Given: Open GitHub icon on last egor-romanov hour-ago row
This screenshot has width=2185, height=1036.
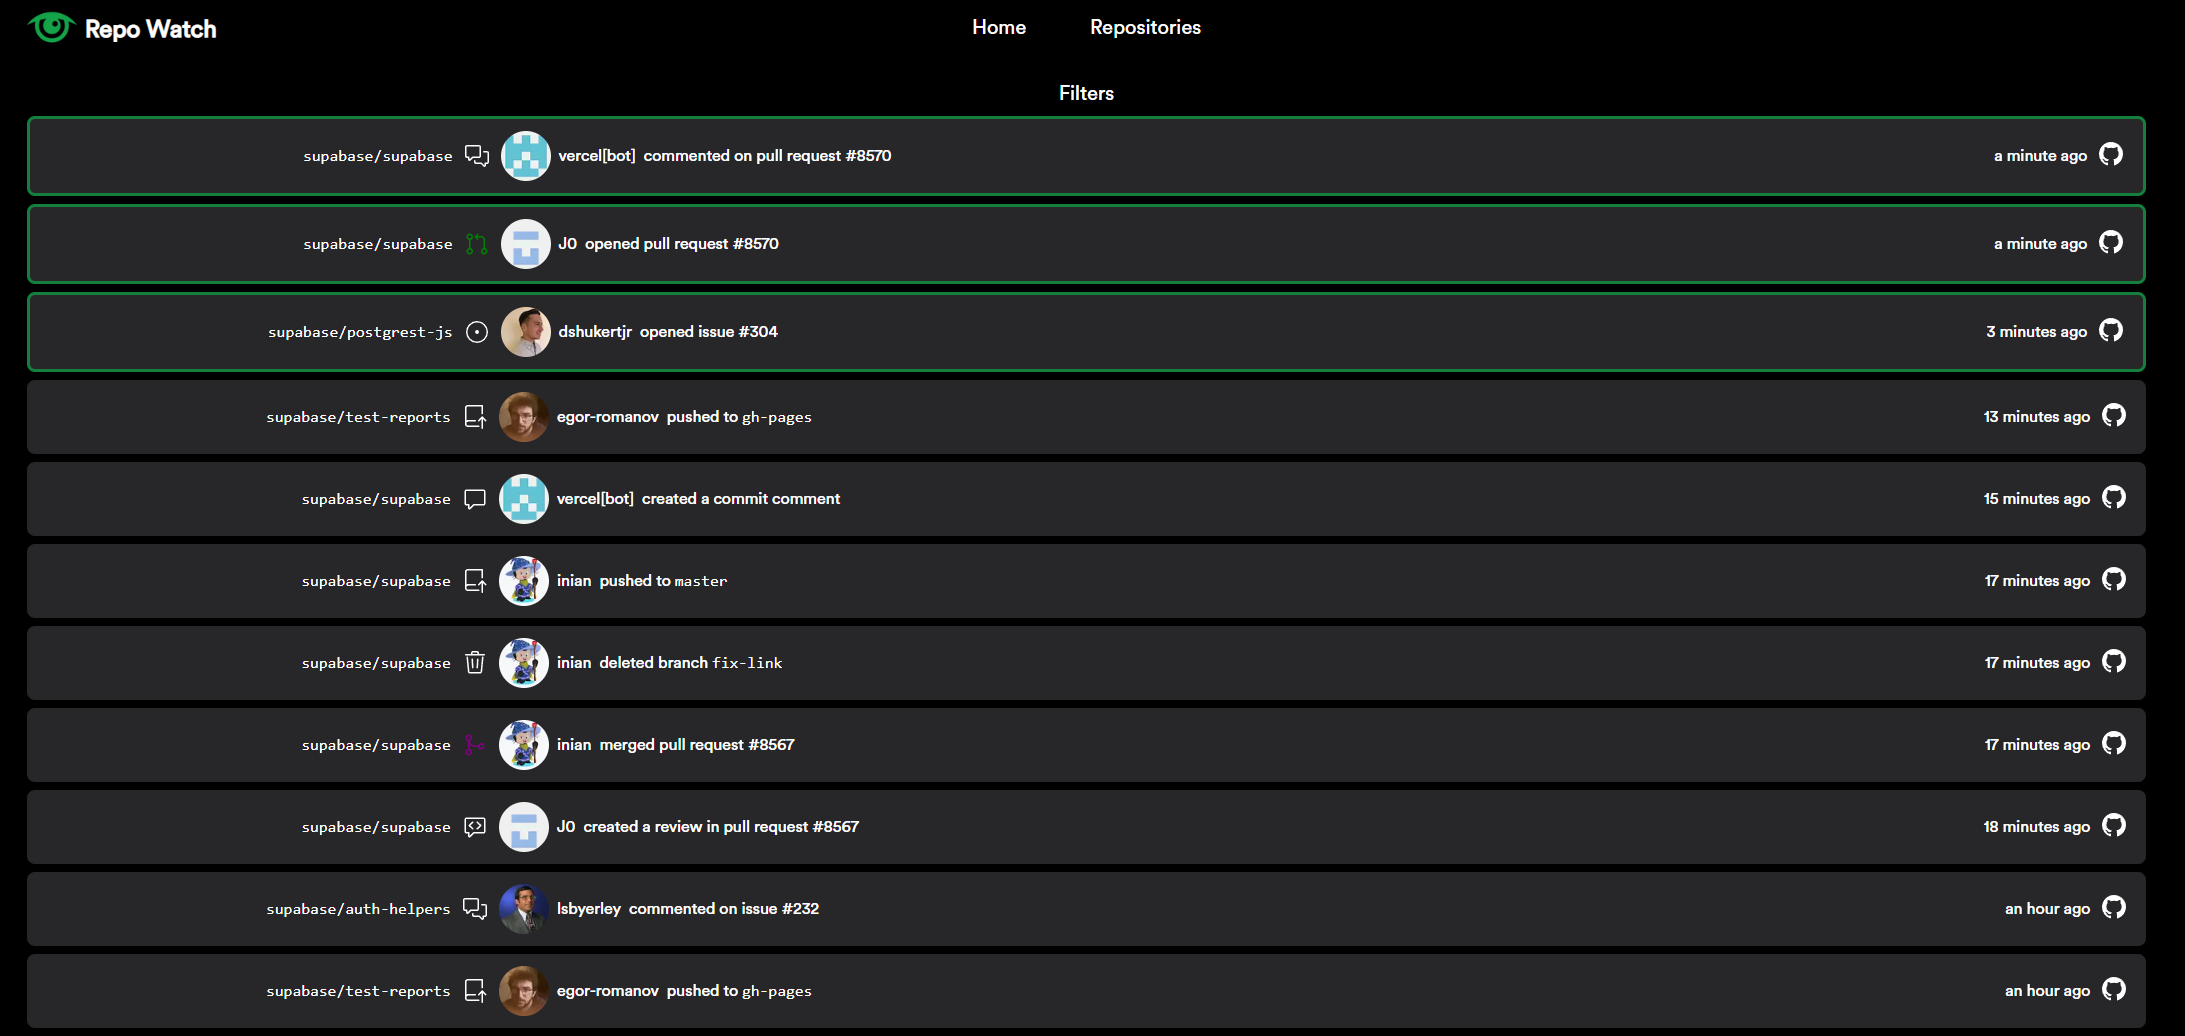Looking at the screenshot, I should 2114,990.
